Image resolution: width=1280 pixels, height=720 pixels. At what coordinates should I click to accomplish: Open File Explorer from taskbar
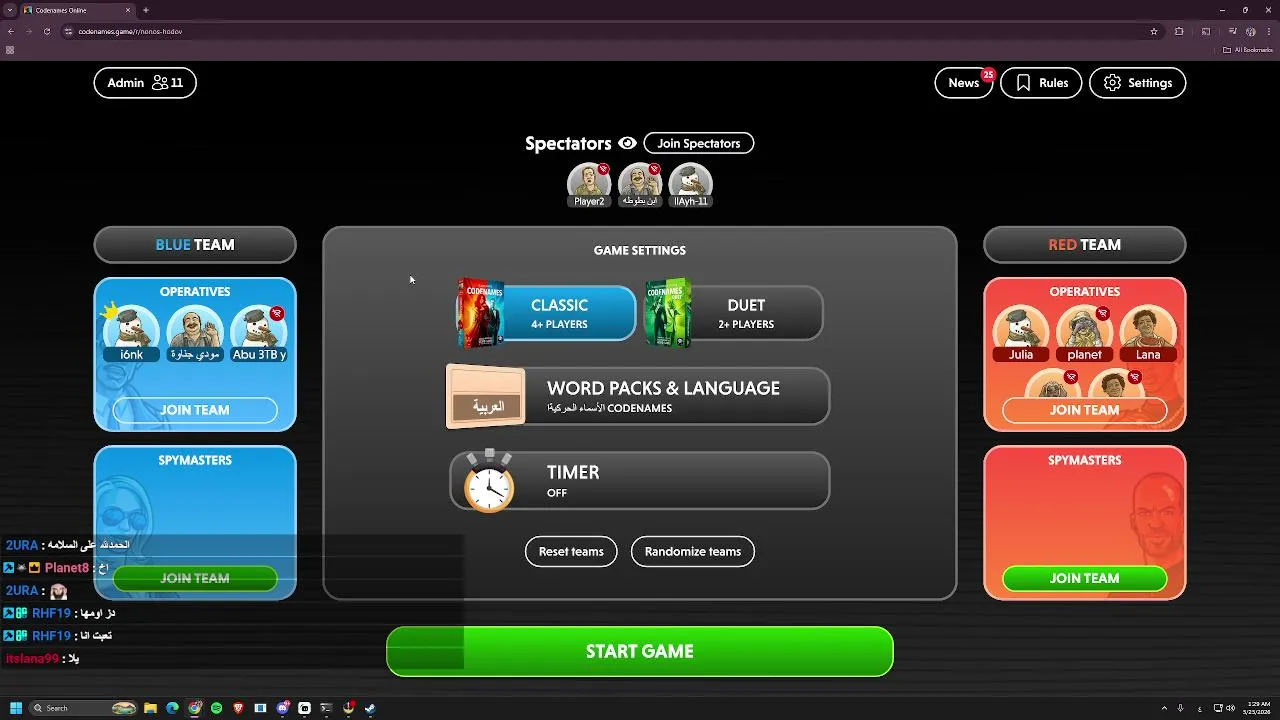point(151,708)
